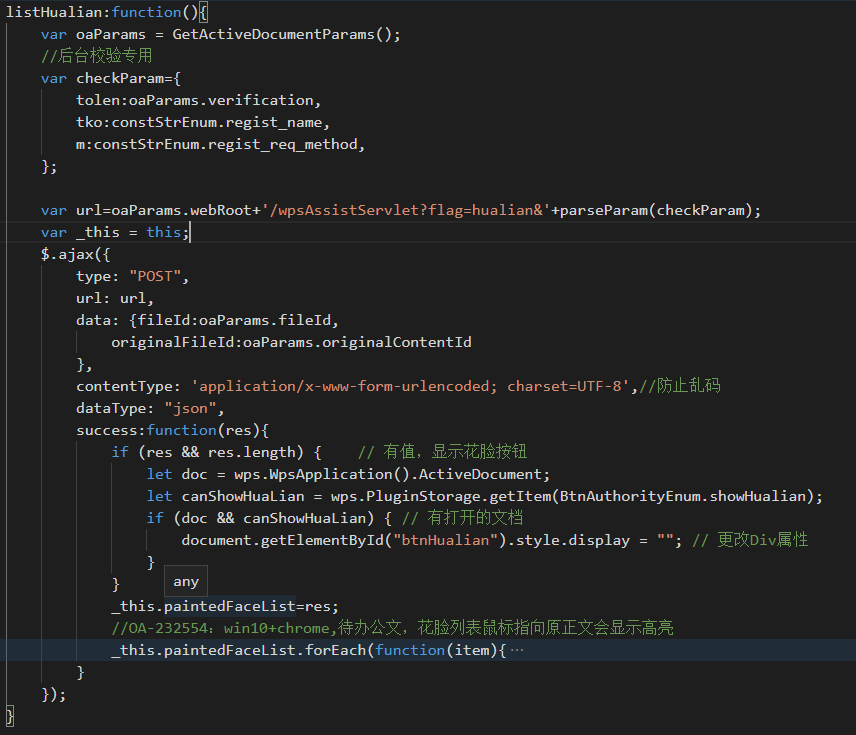Click 'PluginStorage.getItem' call
This screenshot has height=735, width=856.
click(x=459, y=496)
